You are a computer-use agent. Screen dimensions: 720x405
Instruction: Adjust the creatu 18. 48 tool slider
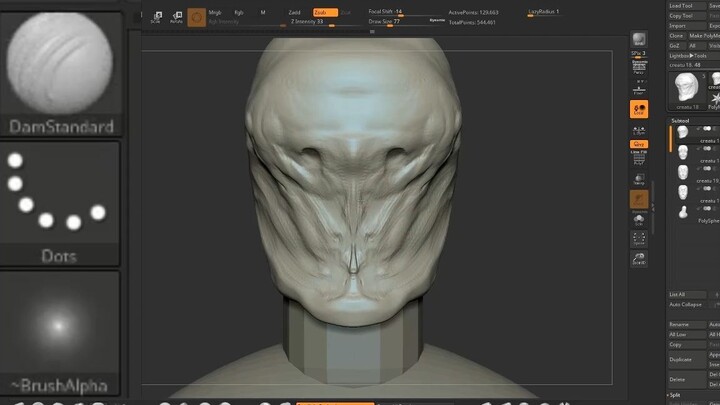point(693,65)
